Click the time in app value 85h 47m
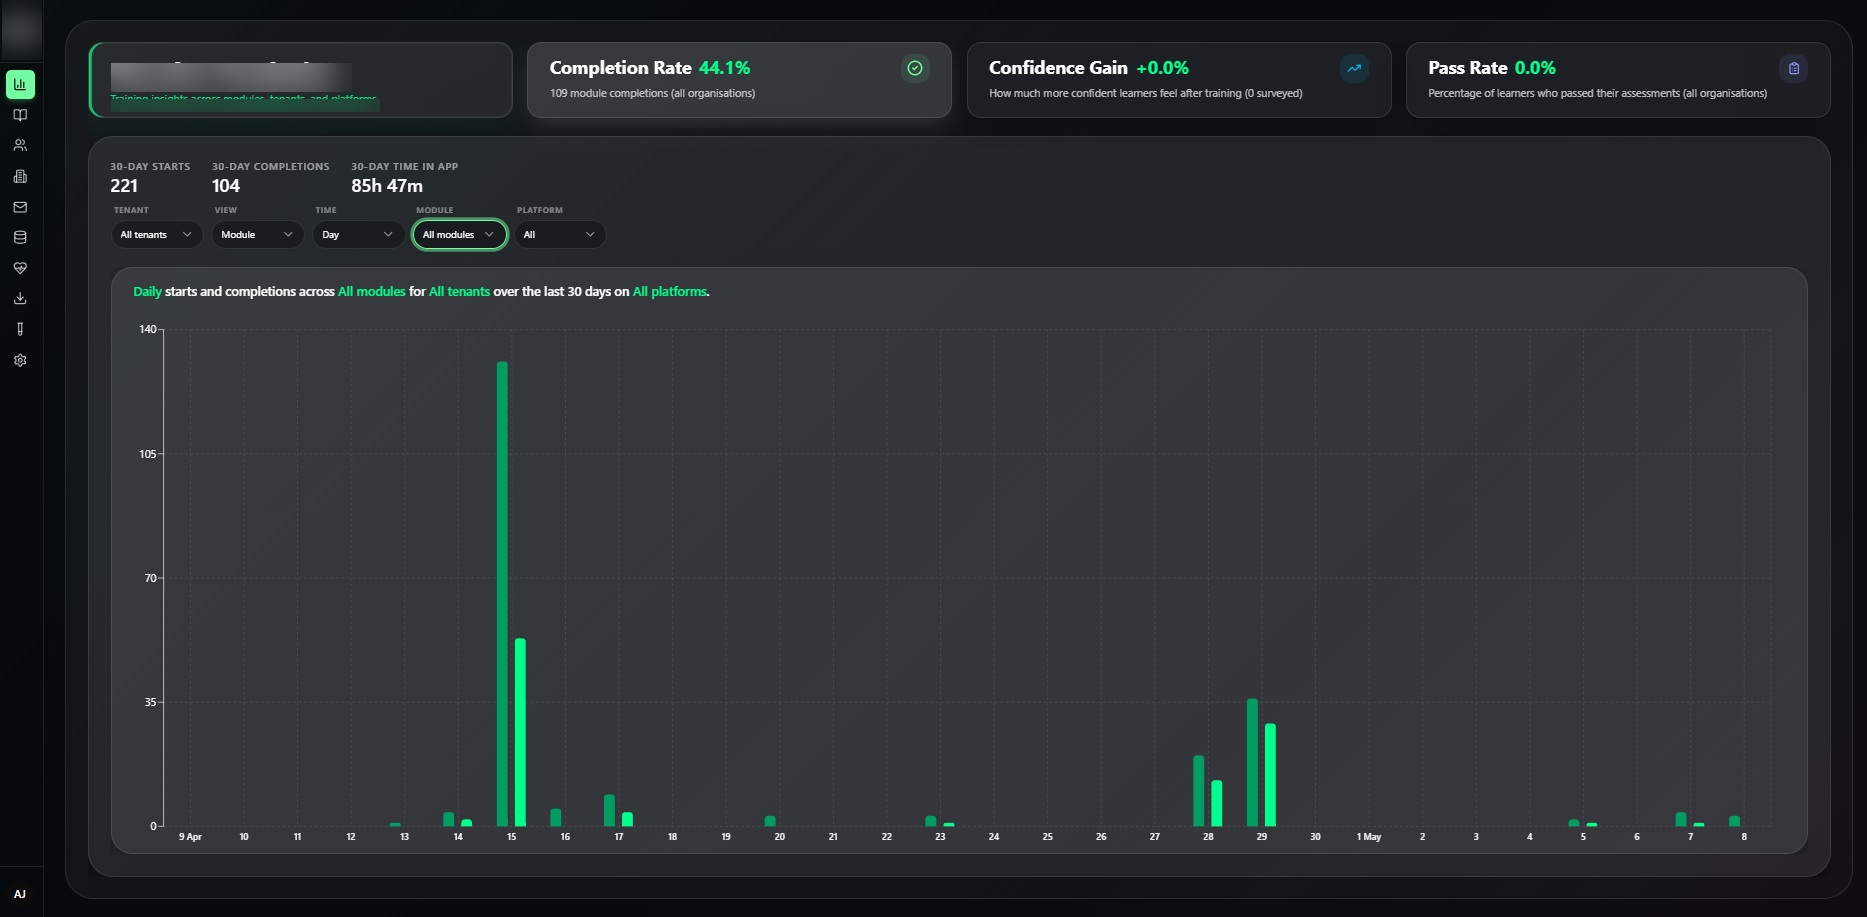 coord(387,186)
